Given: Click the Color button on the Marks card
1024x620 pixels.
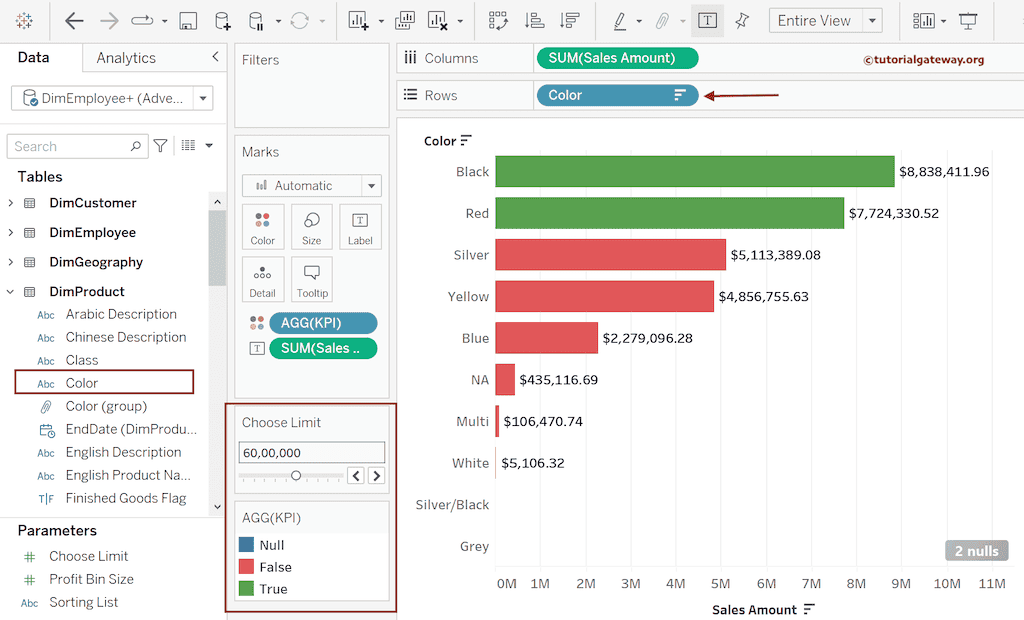Looking at the screenshot, I should click(263, 227).
